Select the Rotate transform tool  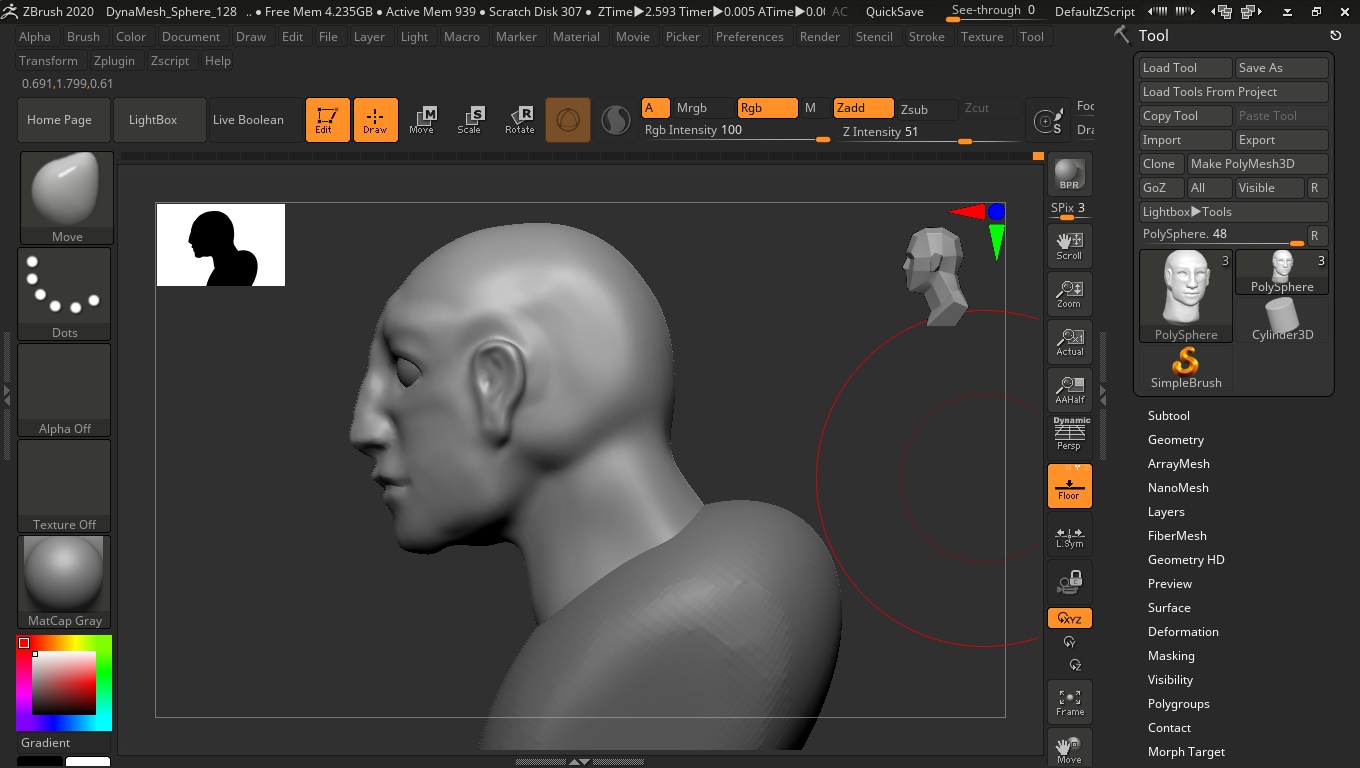[519, 120]
